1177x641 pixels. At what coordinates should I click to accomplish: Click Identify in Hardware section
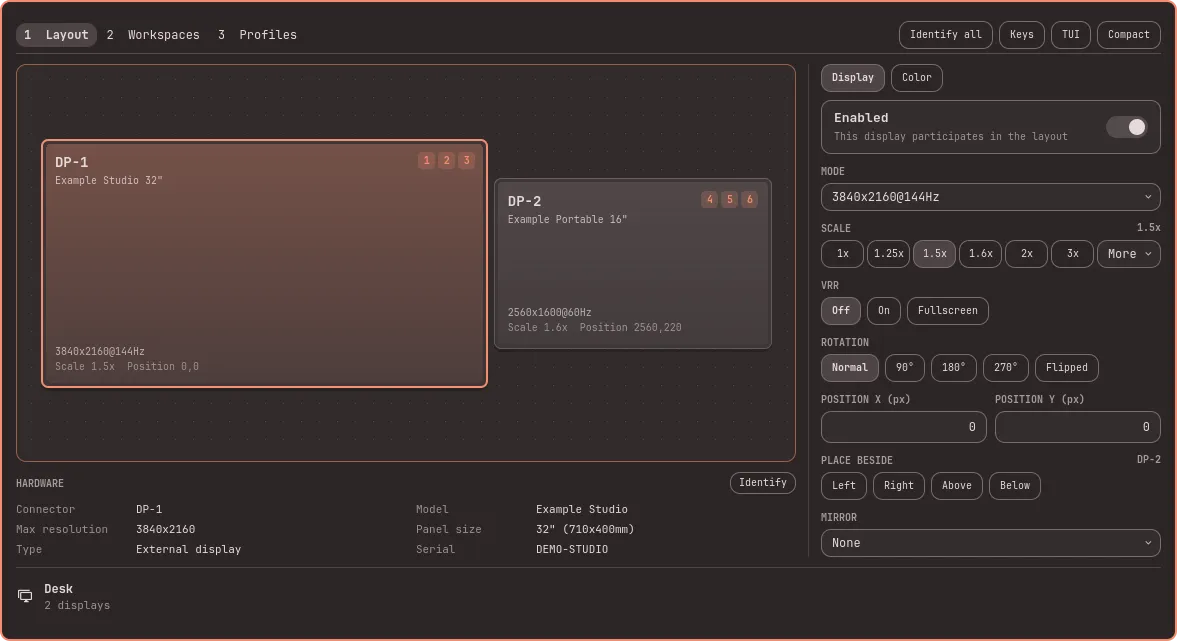(x=763, y=483)
